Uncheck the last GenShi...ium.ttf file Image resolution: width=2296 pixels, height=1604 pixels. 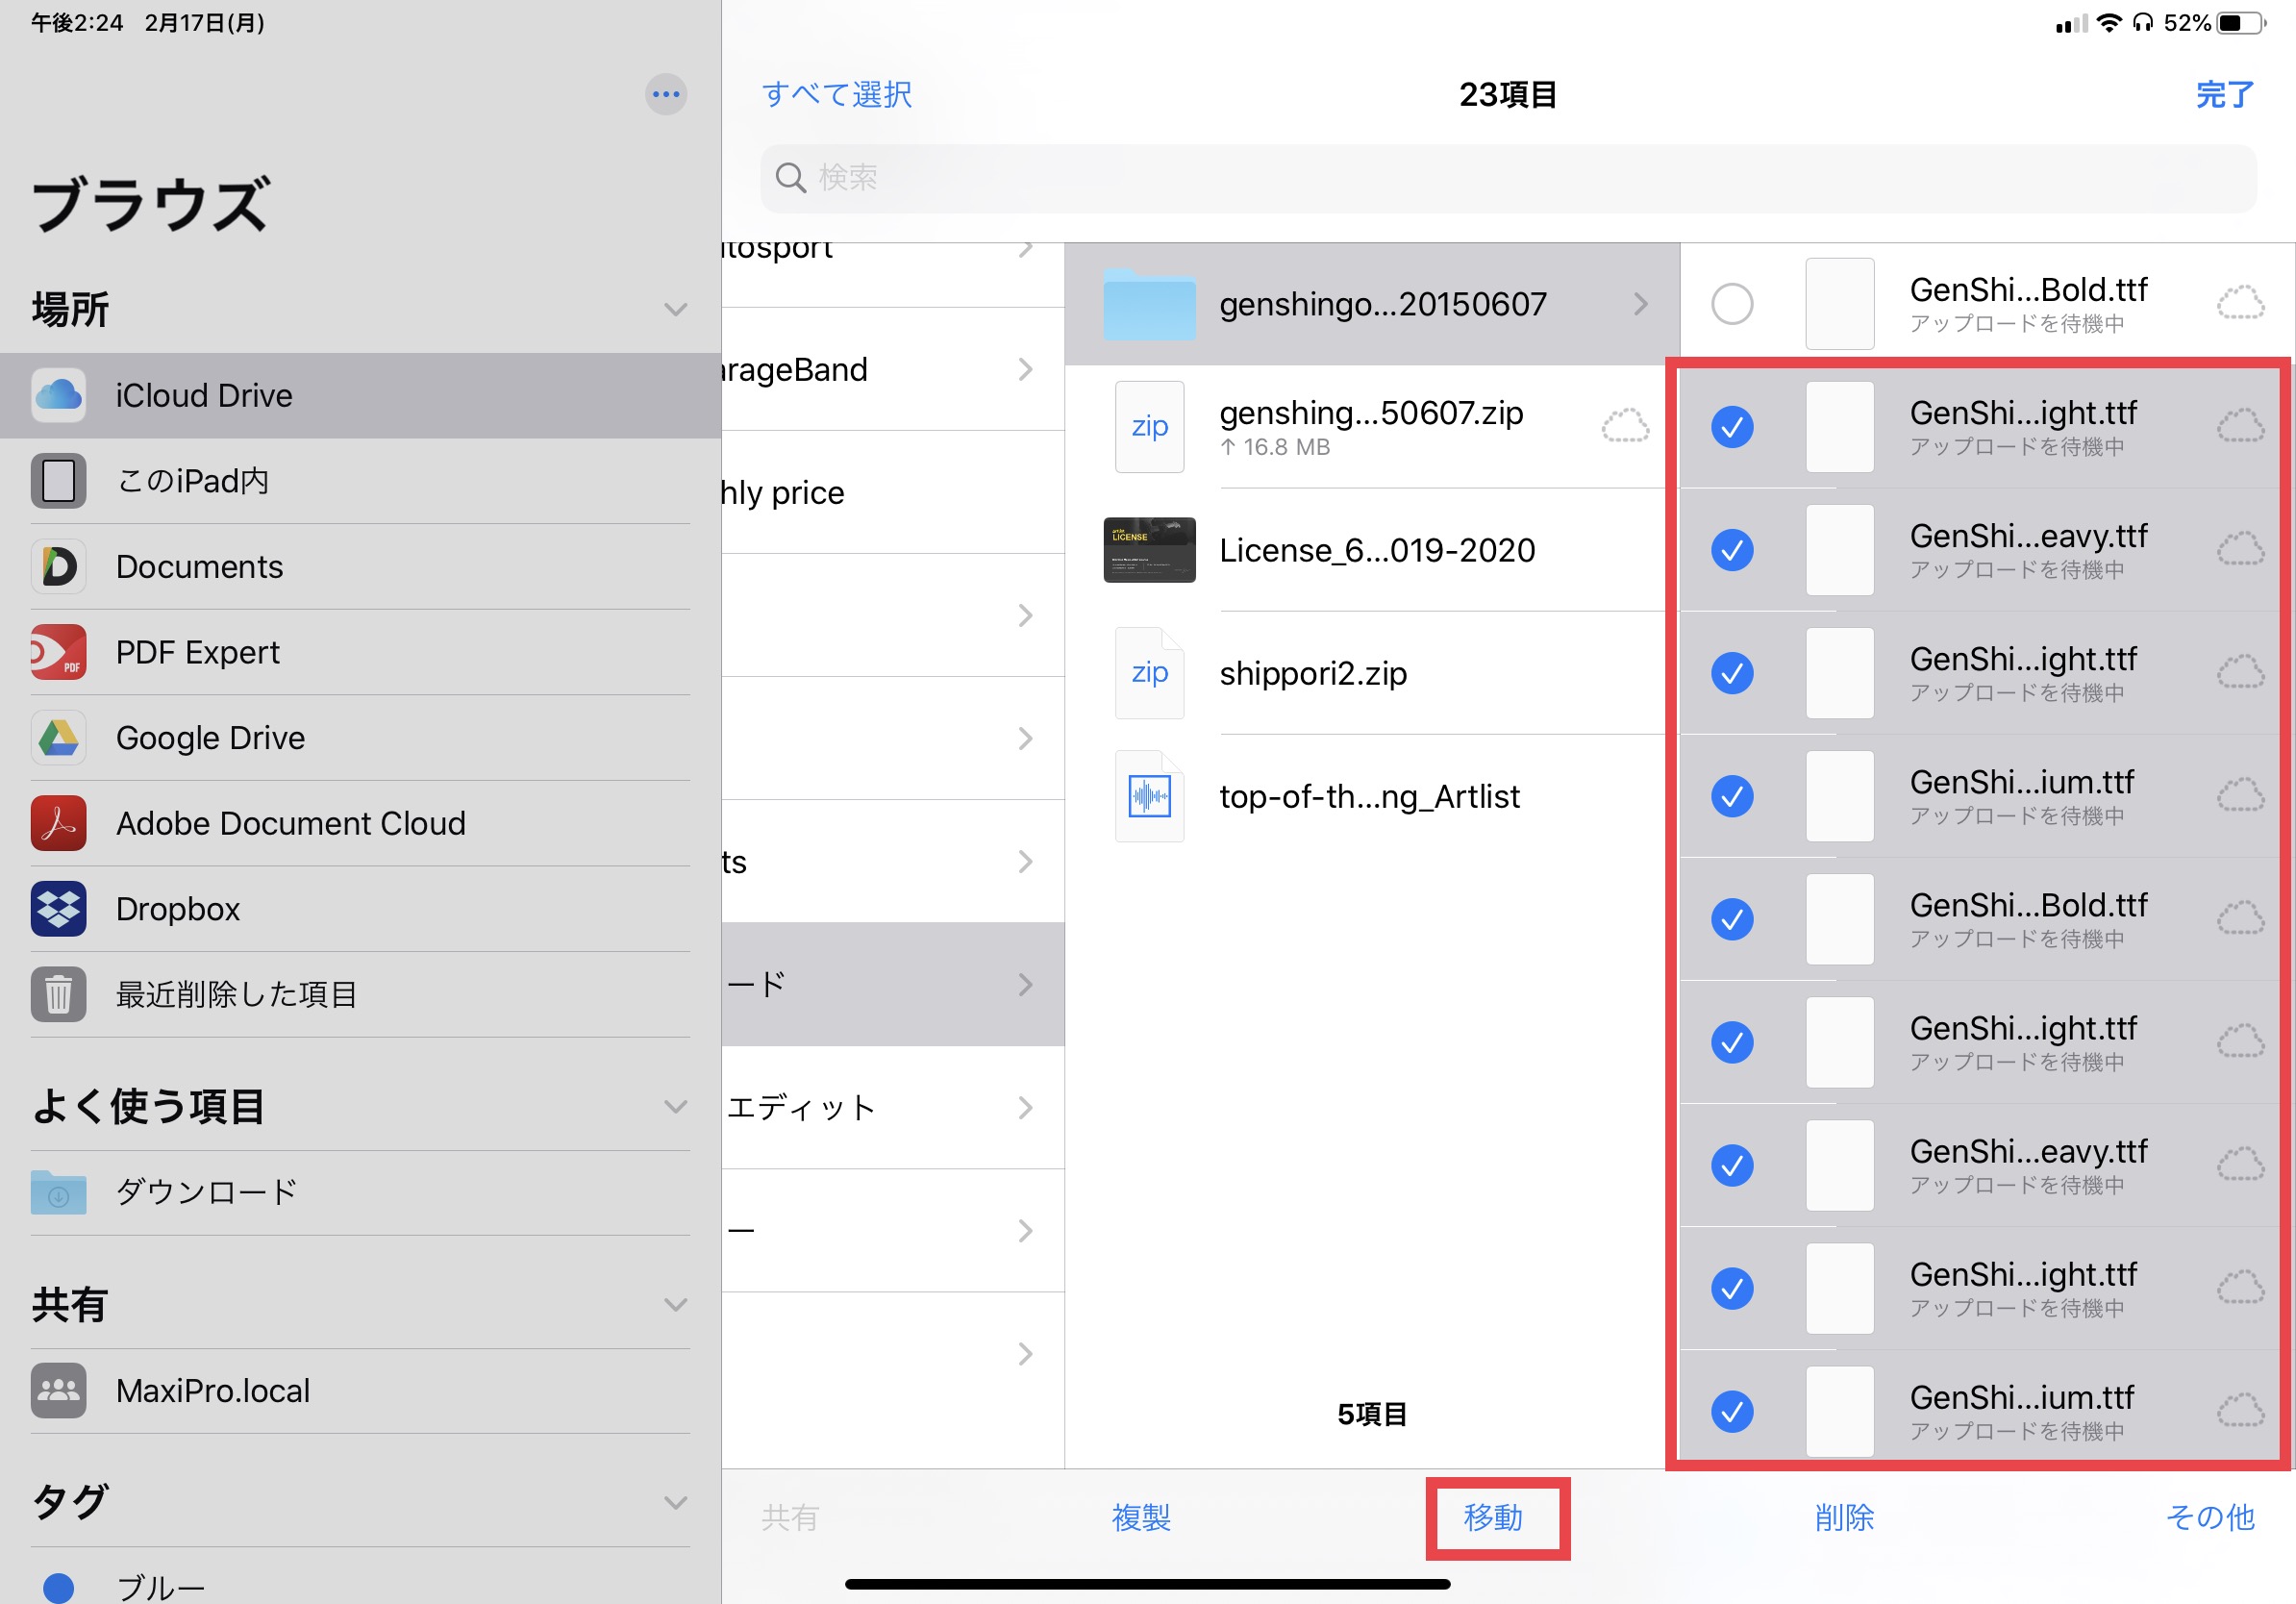click(x=1731, y=1411)
